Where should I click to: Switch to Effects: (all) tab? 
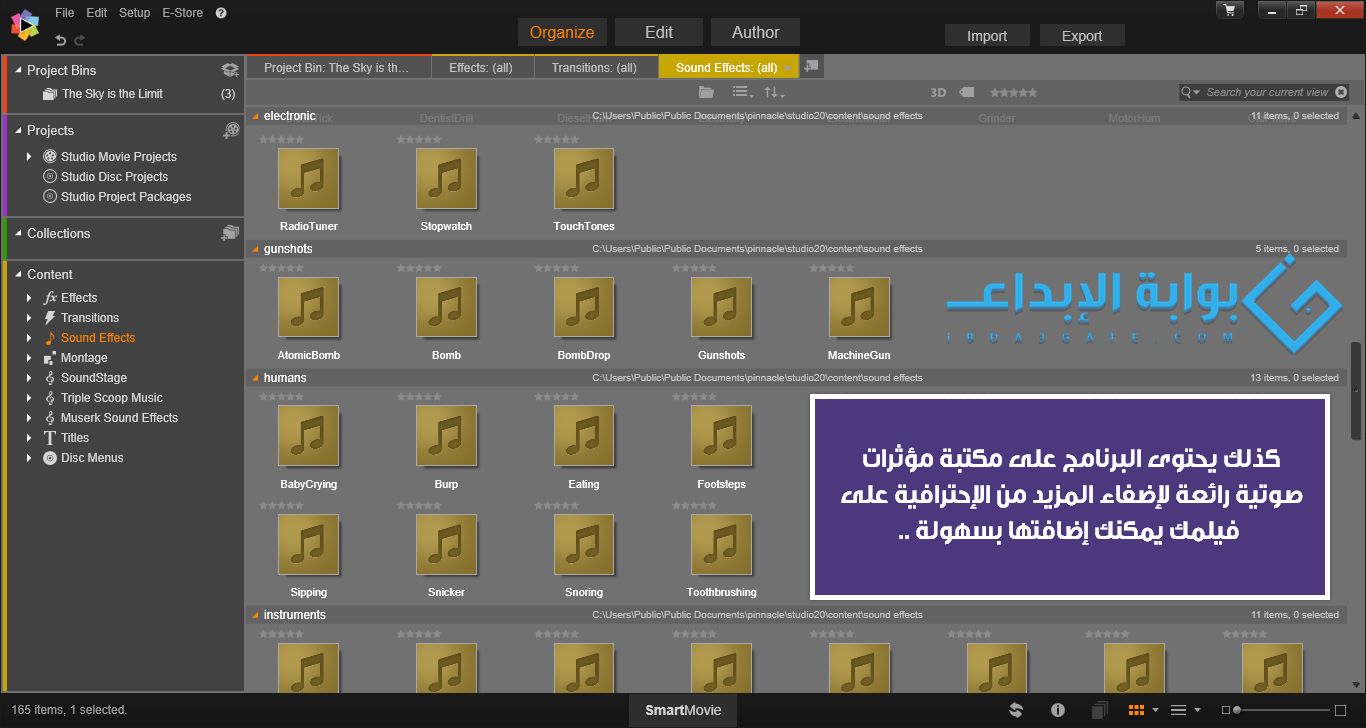tap(481, 67)
